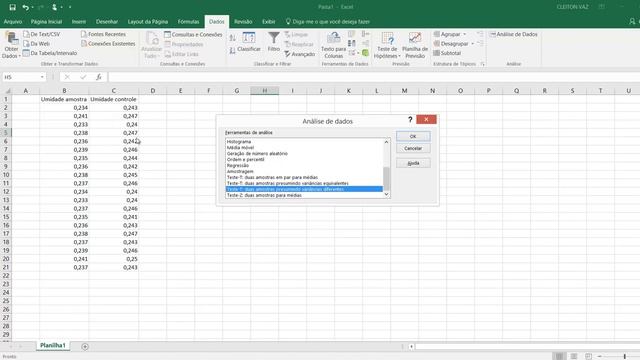640x360 pixels.
Task: Click the zoom slider handle
Action: pyautogui.click(x=625, y=356)
